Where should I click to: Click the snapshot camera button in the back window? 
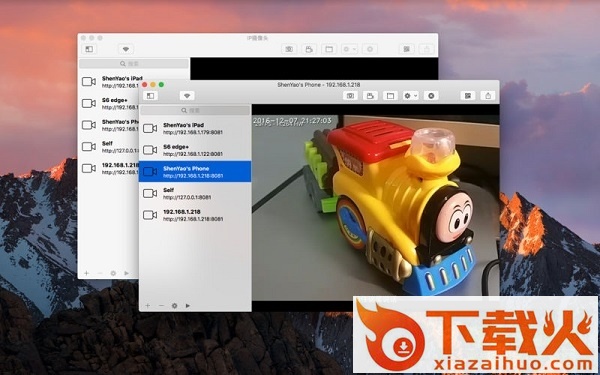click(289, 49)
